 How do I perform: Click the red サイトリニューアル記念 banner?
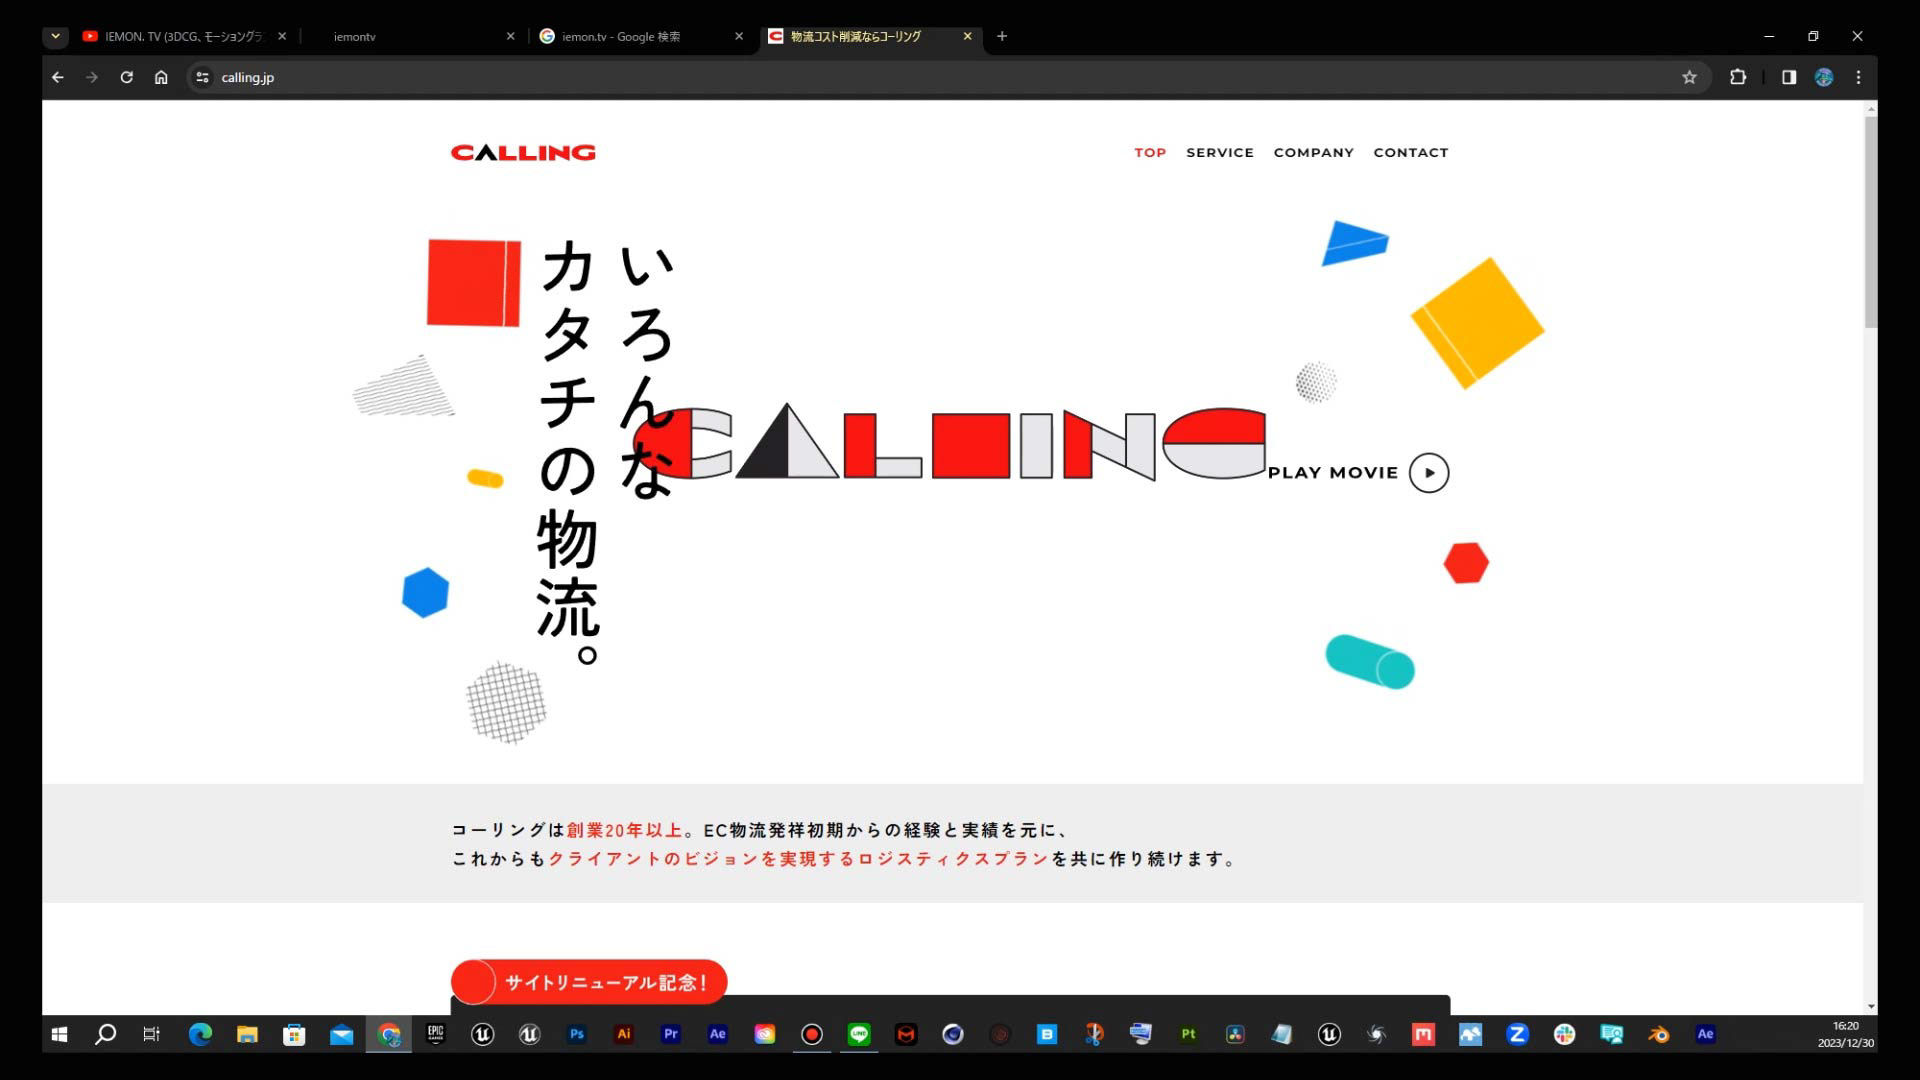click(x=589, y=982)
